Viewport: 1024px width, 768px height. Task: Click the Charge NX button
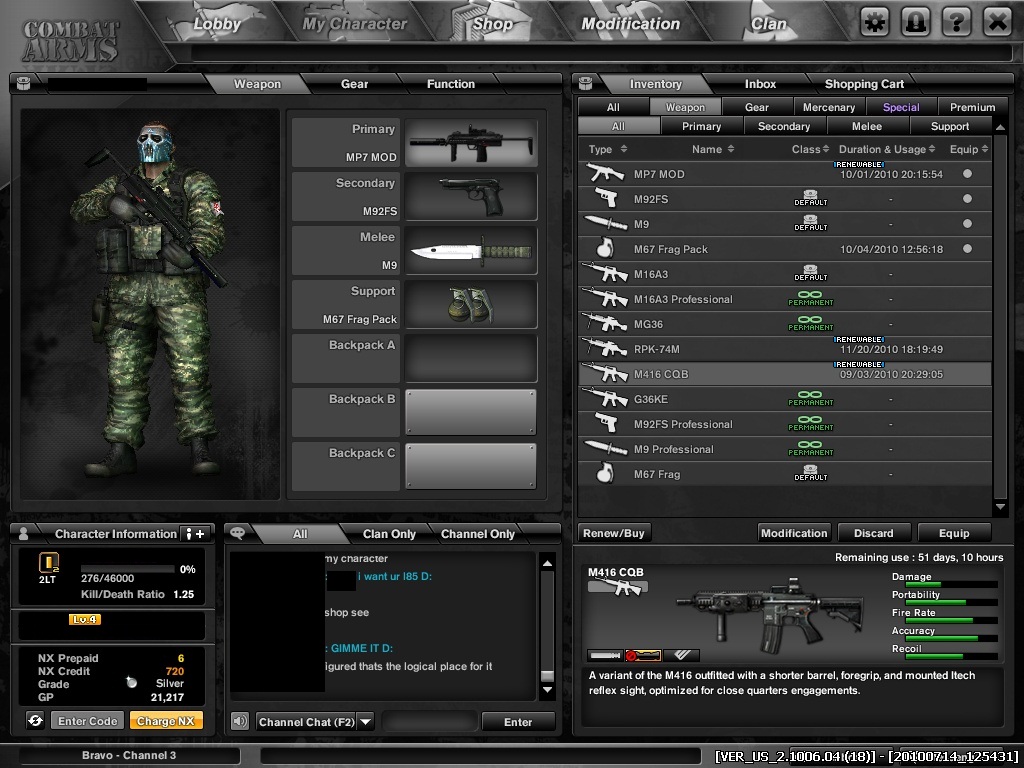(166, 721)
